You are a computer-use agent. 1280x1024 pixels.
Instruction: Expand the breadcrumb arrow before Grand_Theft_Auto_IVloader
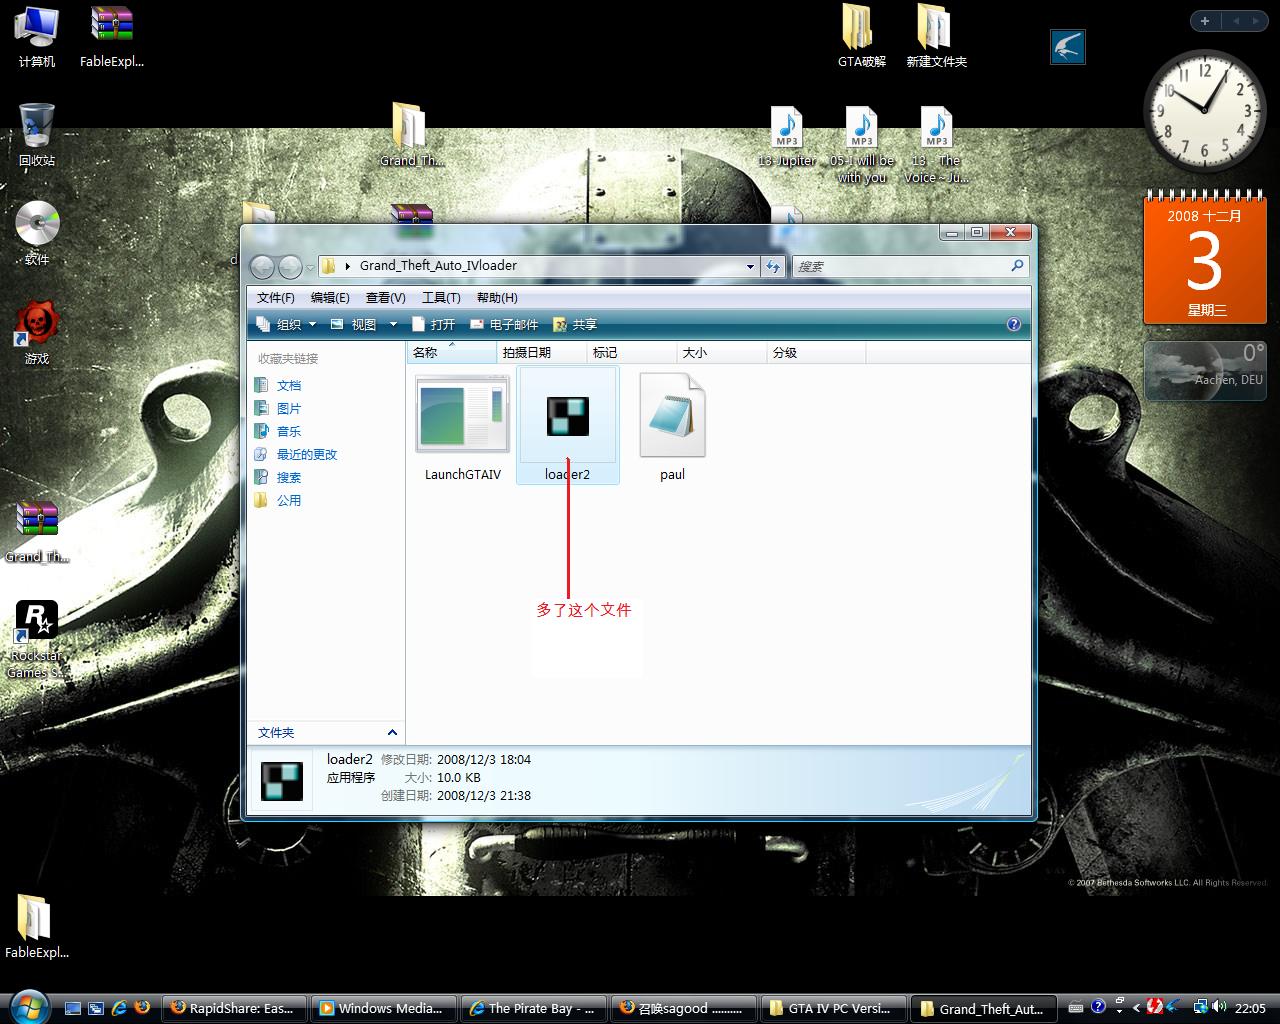(348, 266)
